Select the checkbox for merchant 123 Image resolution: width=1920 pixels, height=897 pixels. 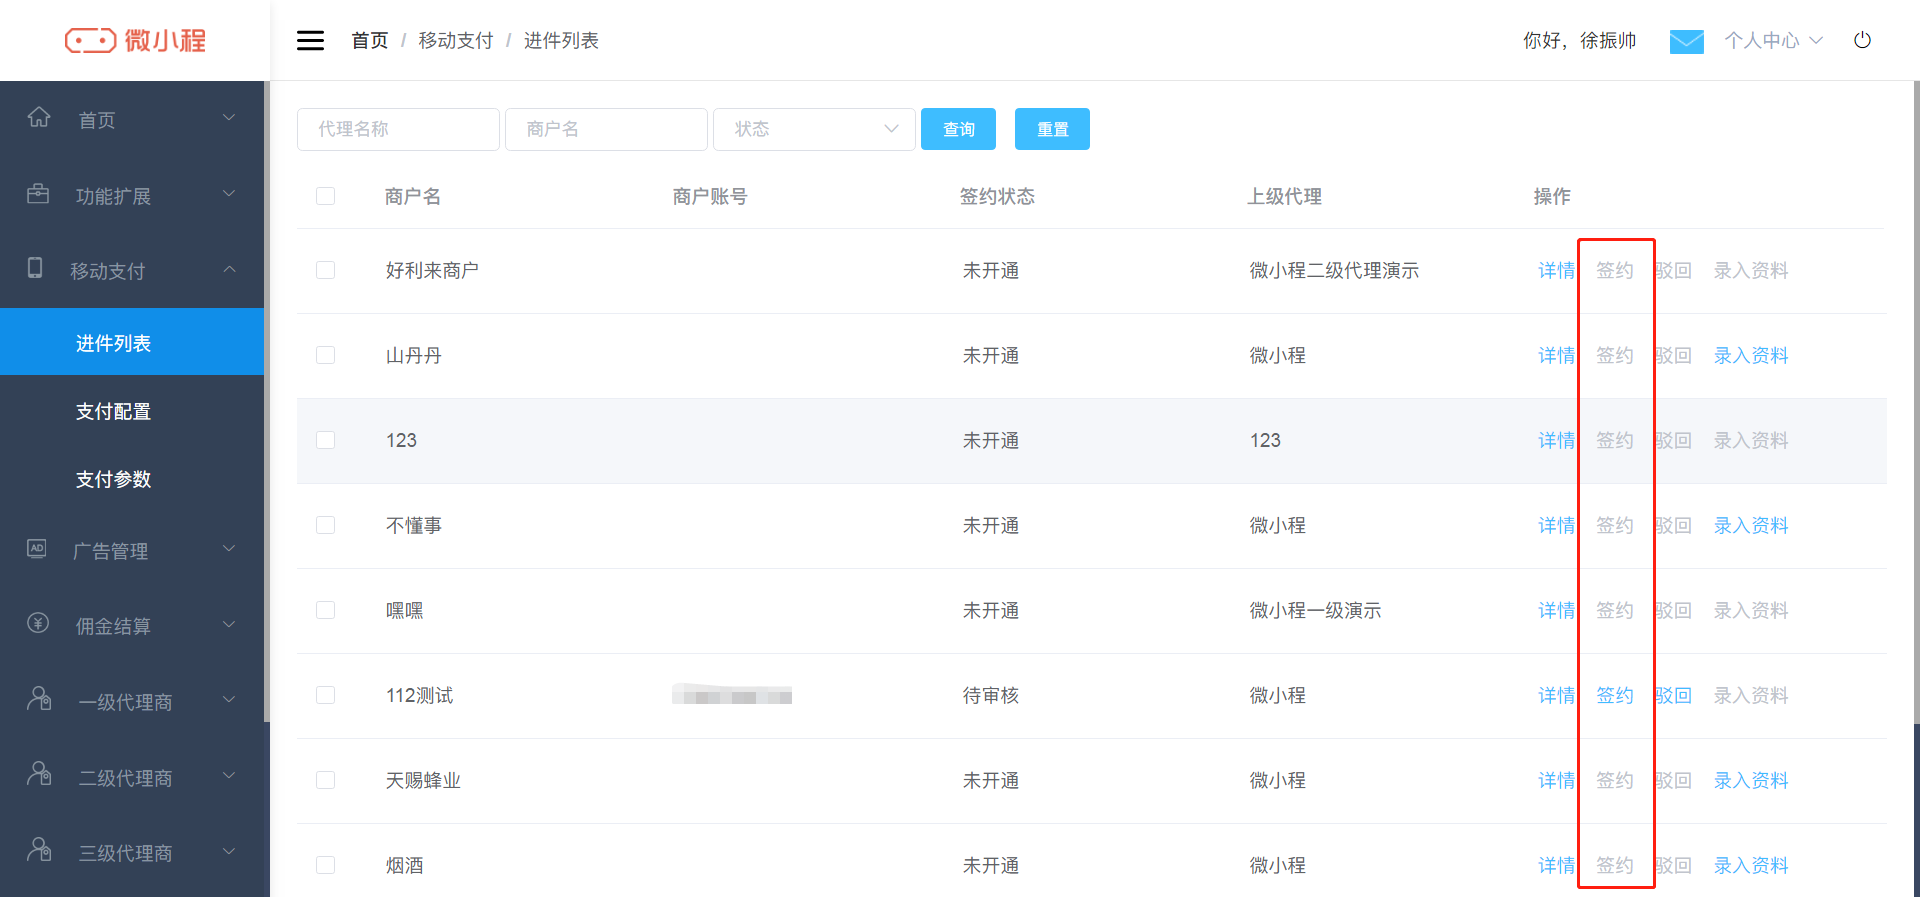click(x=325, y=440)
